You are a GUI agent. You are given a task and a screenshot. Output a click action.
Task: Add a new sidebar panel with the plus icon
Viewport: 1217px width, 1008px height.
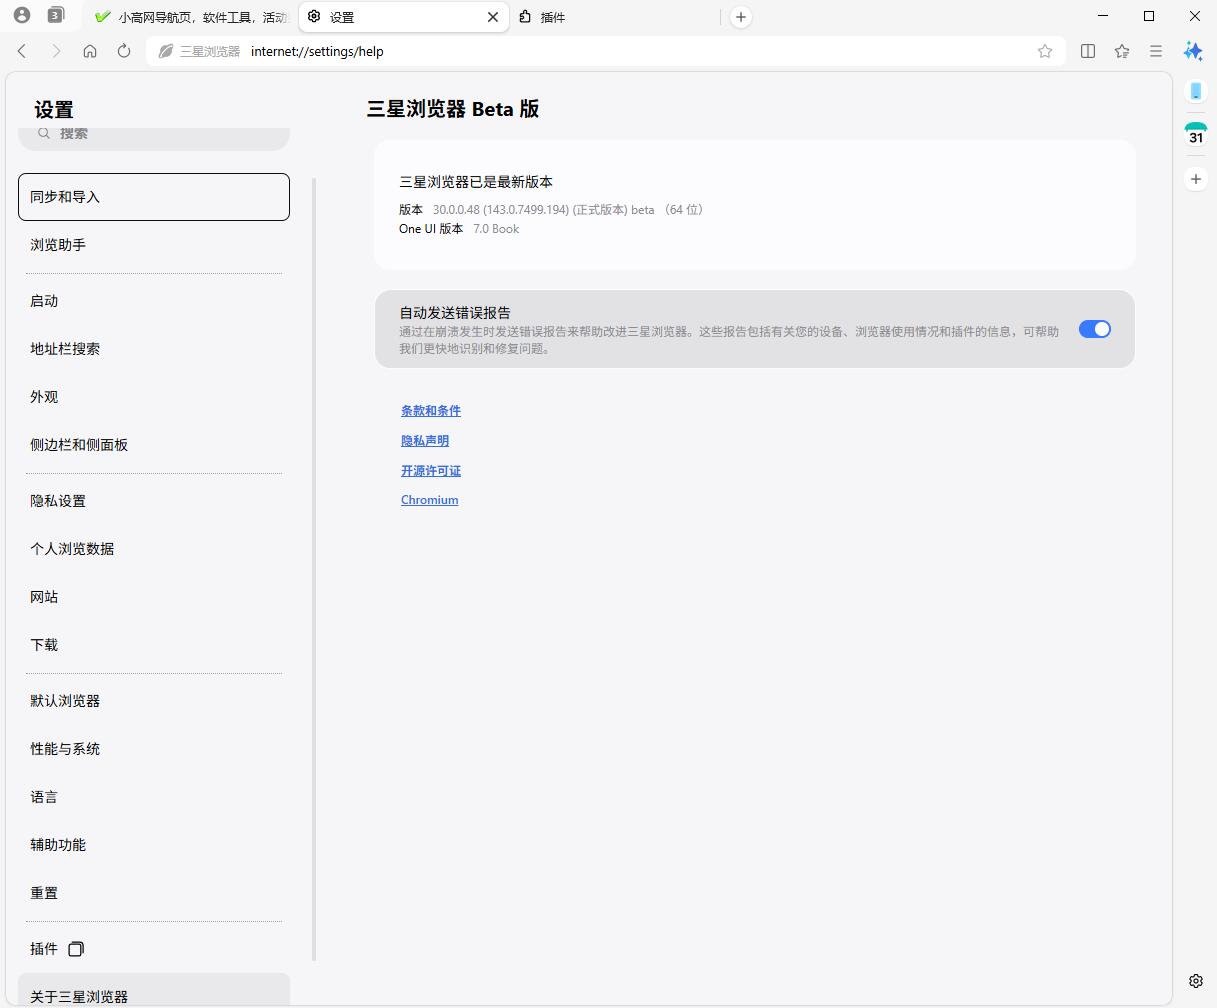tap(1196, 179)
